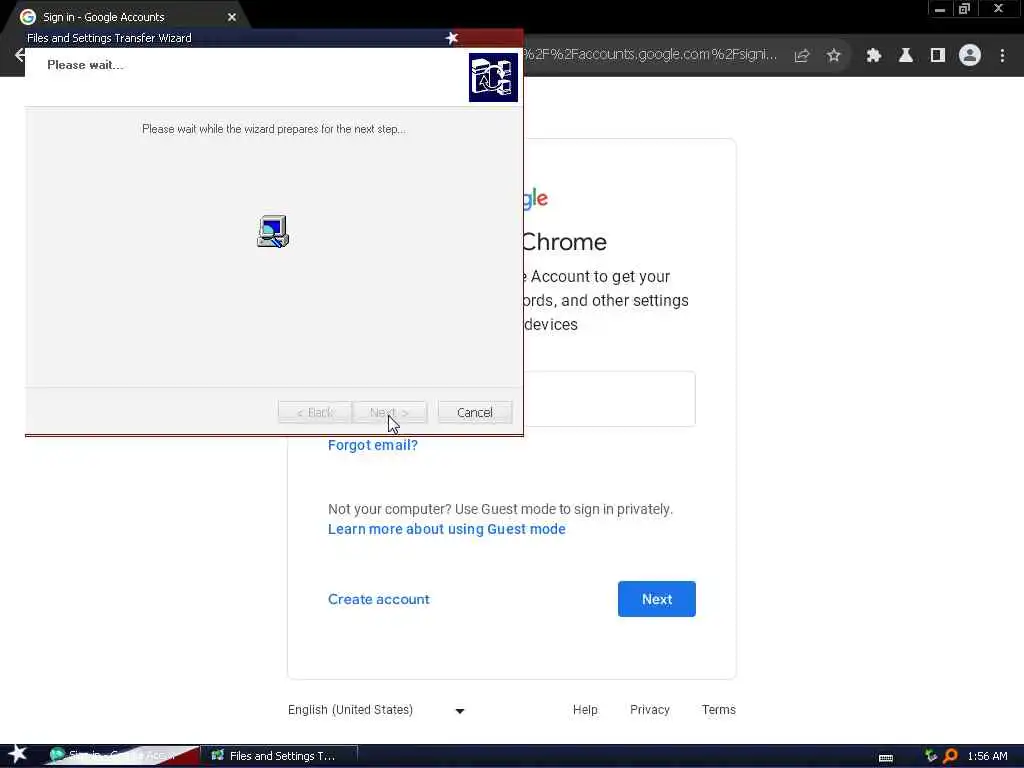Viewport: 1024px width, 768px height.
Task: Select the Sign in - Google Accounts tab
Action: tap(124, 17)
